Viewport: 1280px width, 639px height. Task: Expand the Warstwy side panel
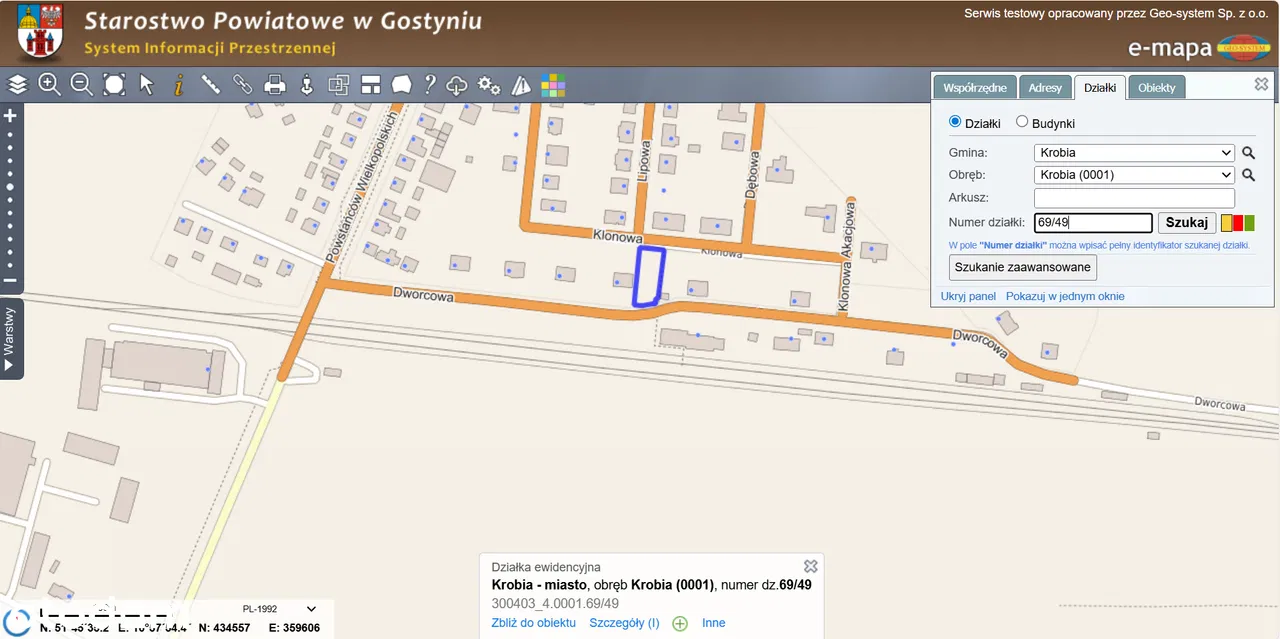(11, 338)
